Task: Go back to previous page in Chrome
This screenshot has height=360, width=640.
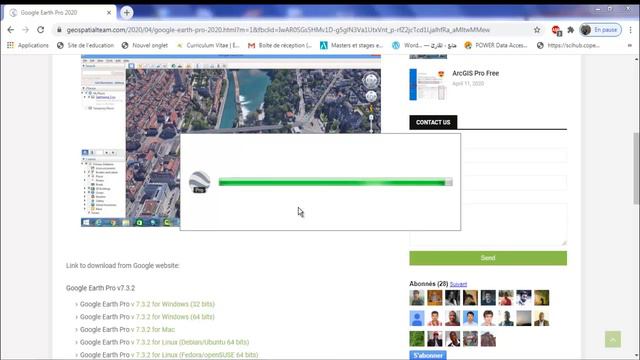Action: [11, 30]
